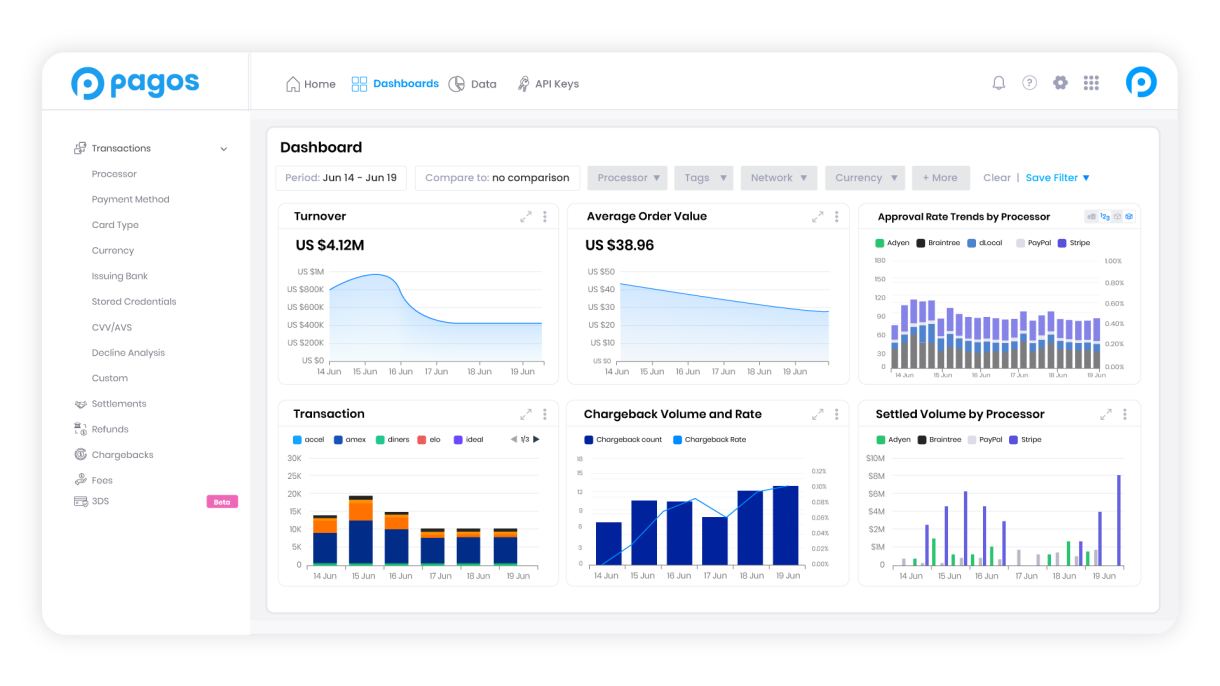Expand the Settled Volume by Processor chart
This screenshot has height=686, width=1220.
[1106, 414]
